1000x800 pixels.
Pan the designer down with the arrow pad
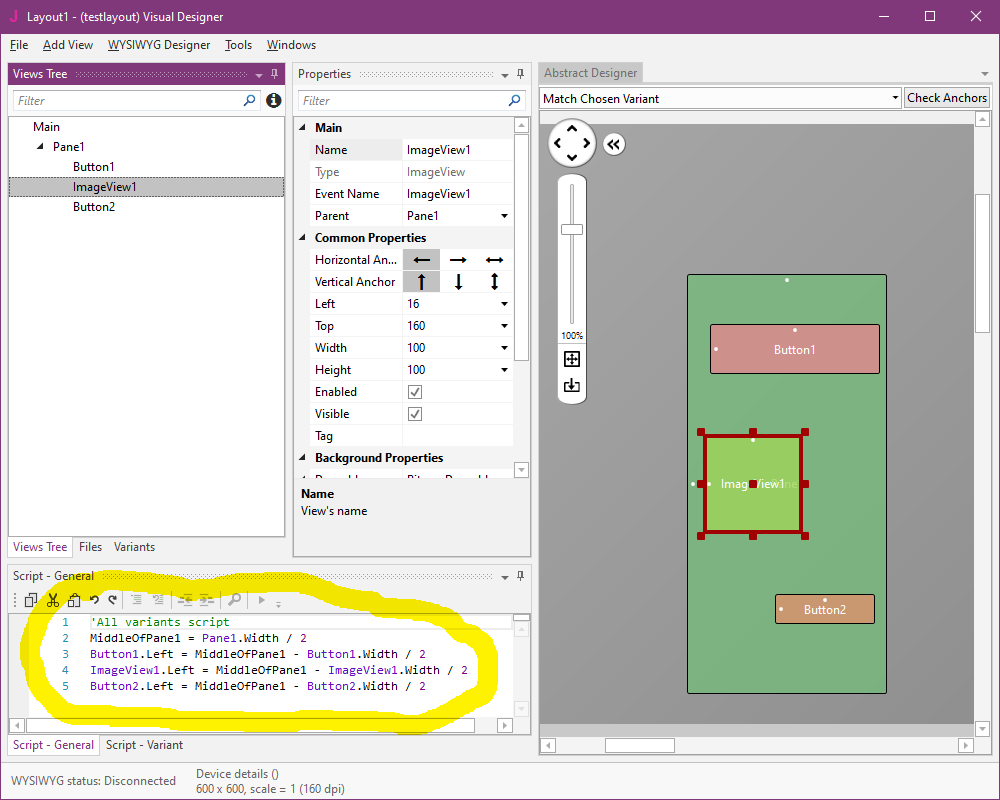(x=572, y=158)
